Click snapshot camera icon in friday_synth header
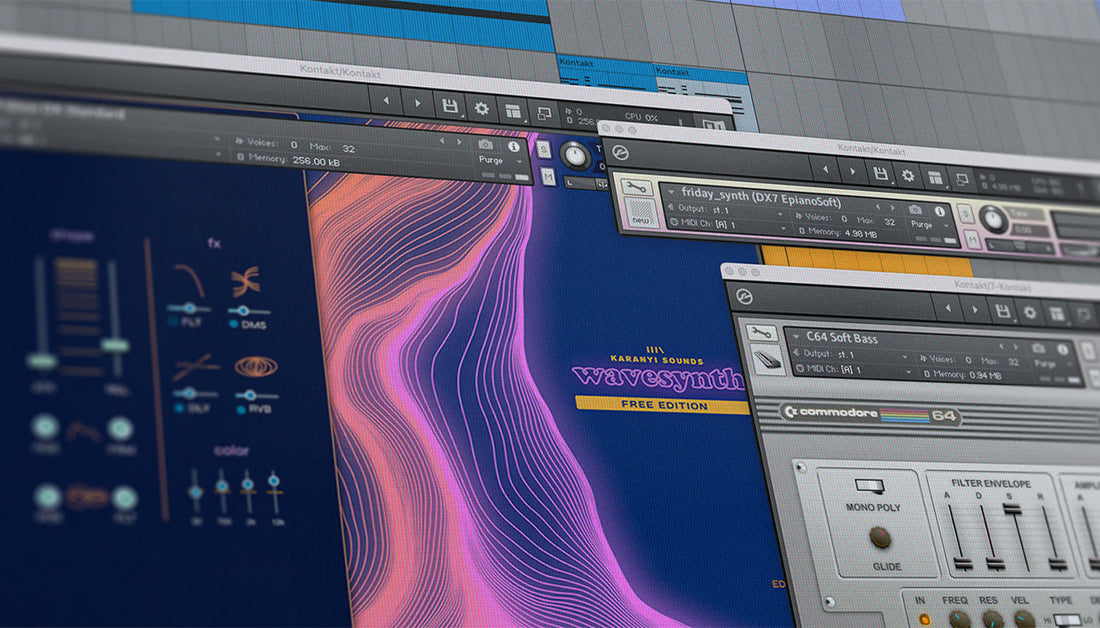The width and height of the screenshot is (1100, 628). click(915, 209)
